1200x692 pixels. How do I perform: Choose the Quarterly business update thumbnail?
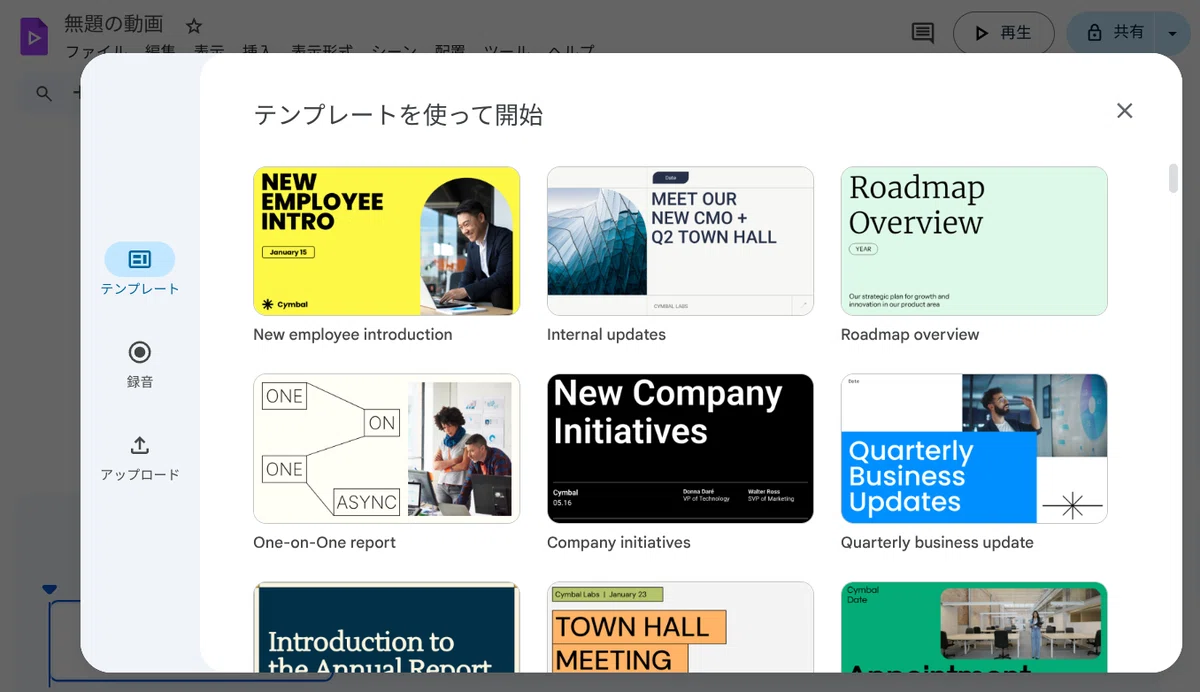pyautogui.click(x=974, y=449)
